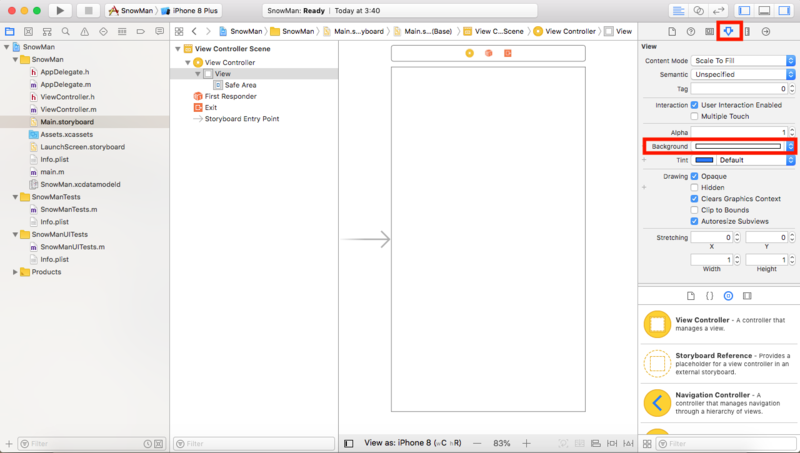The width and height of the screenshot is (800, 453).
Task: Expand the Products folder
Action: coord(15,272)
